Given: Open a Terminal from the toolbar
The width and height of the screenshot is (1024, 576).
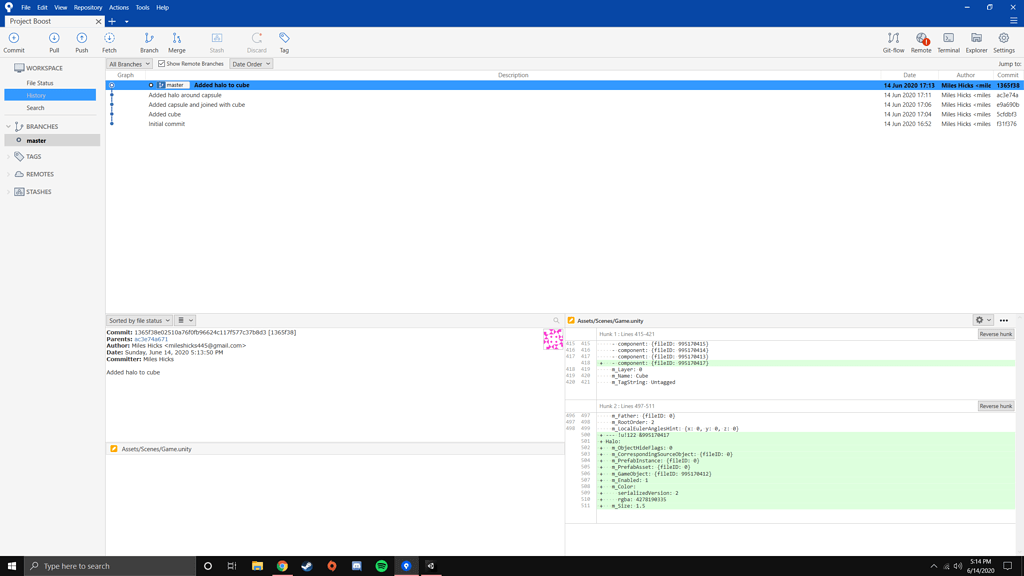Looking at the screenshot, I should coord(948,40).
